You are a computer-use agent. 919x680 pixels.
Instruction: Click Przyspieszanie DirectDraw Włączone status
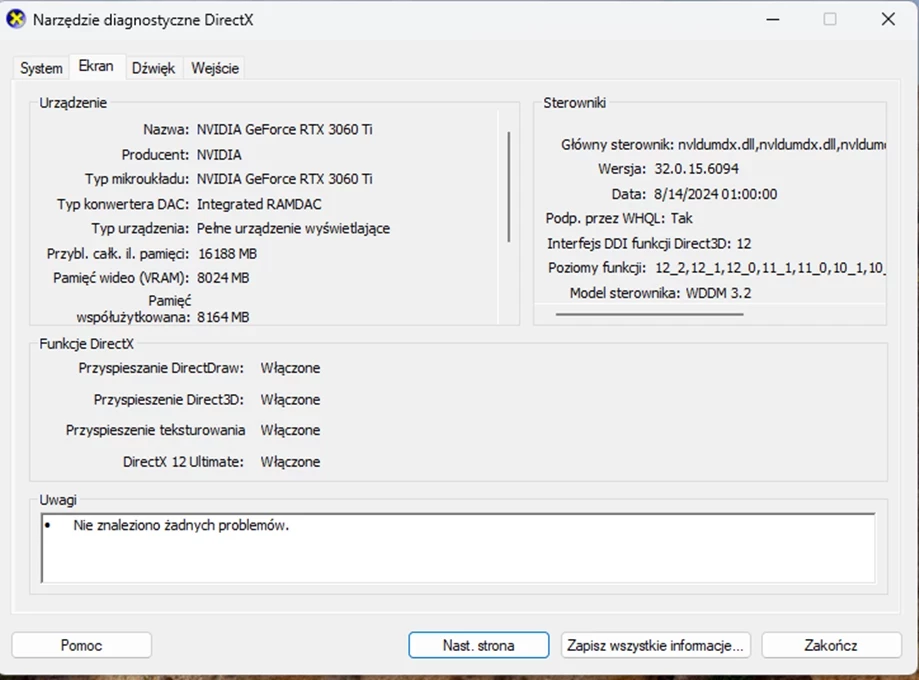tap(290, 368)
